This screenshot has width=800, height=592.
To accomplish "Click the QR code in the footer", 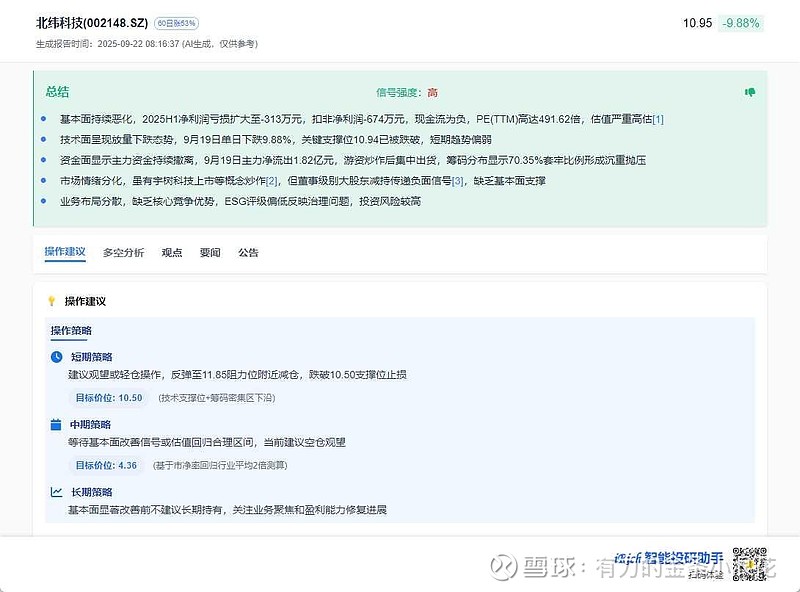I will pyautogui.click(x=753, y=565).
